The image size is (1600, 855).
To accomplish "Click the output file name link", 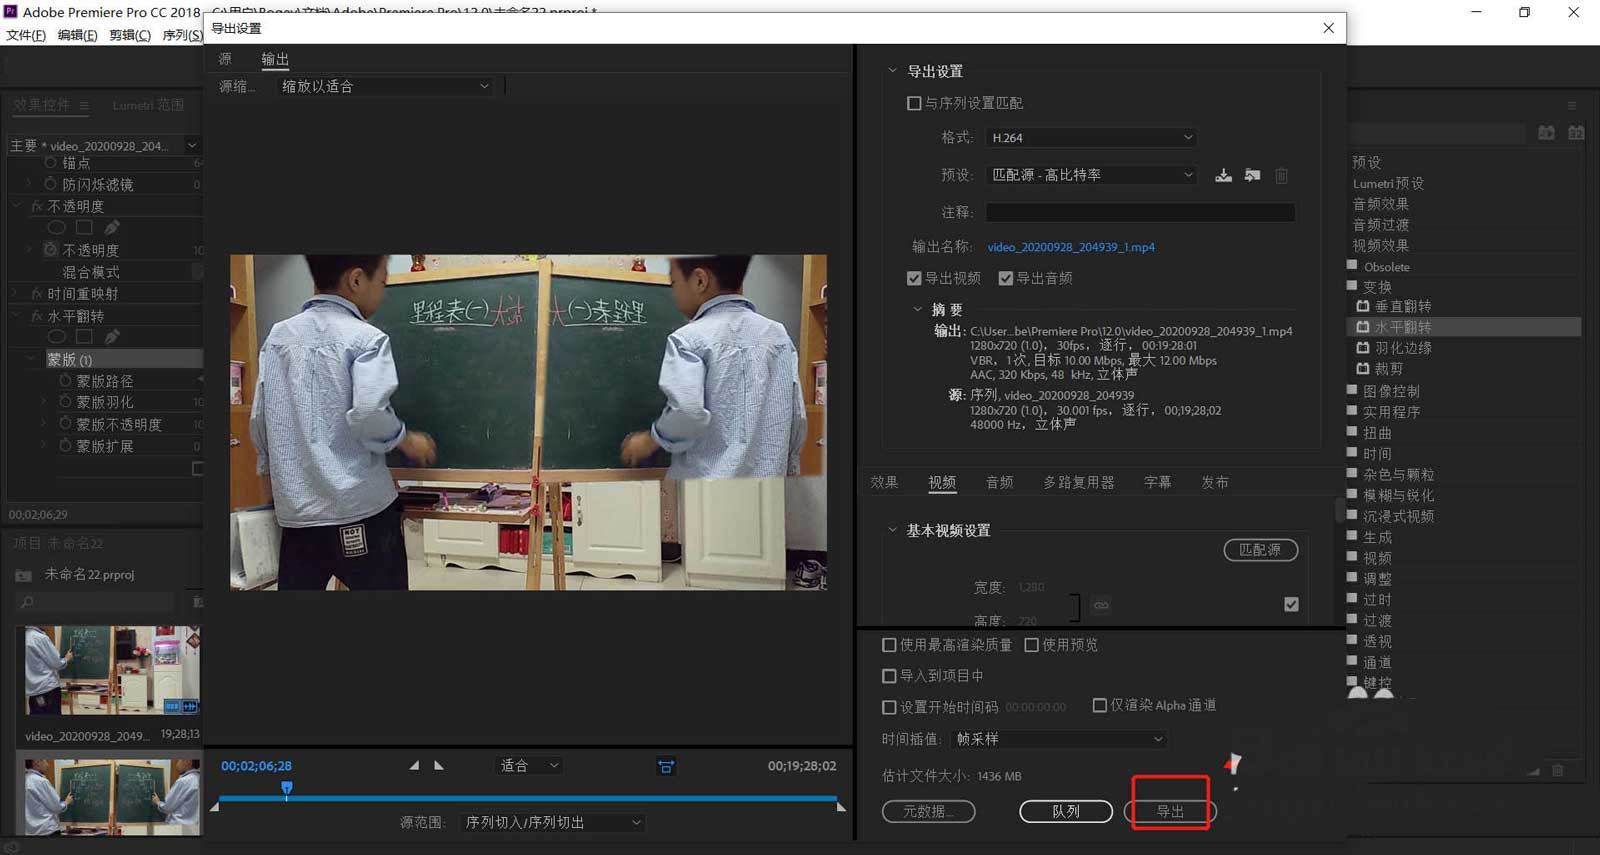I will click(1070, 247).
